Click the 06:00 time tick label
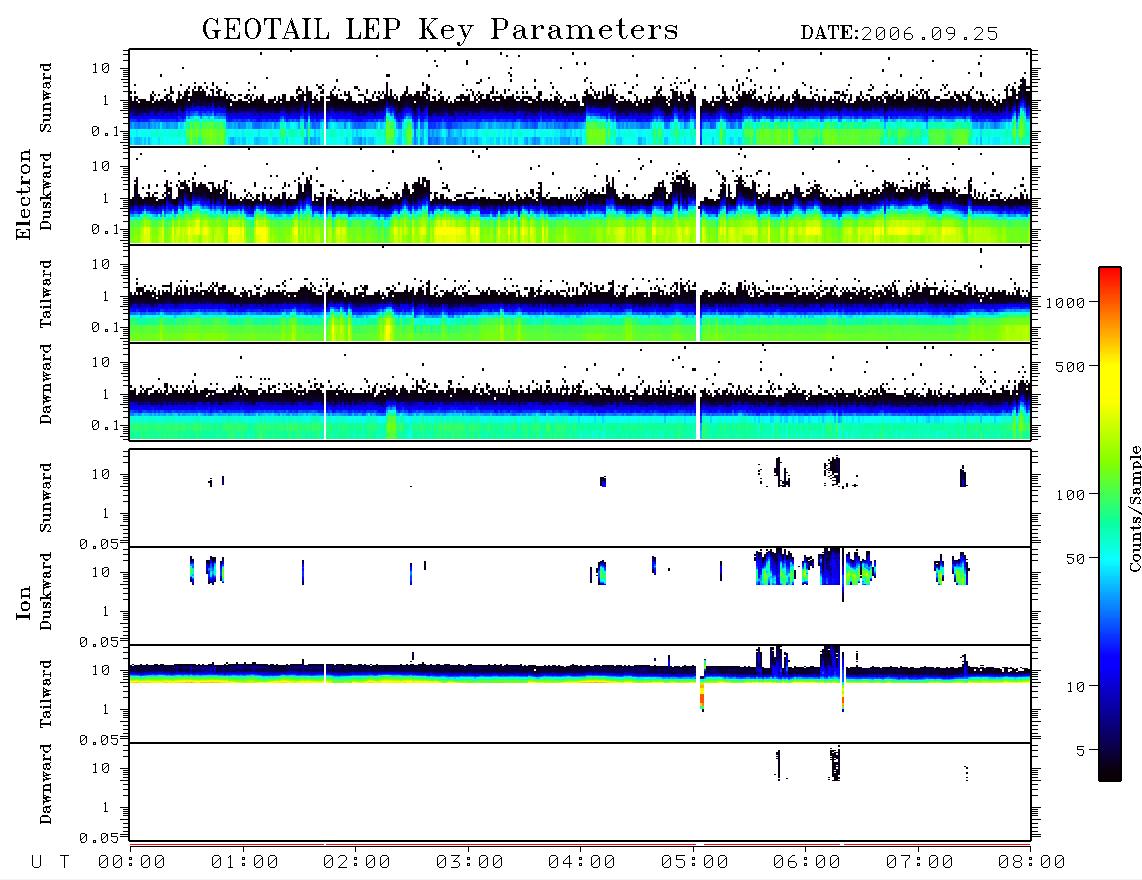Screen dimensions: 1142x880 point(807,863)
